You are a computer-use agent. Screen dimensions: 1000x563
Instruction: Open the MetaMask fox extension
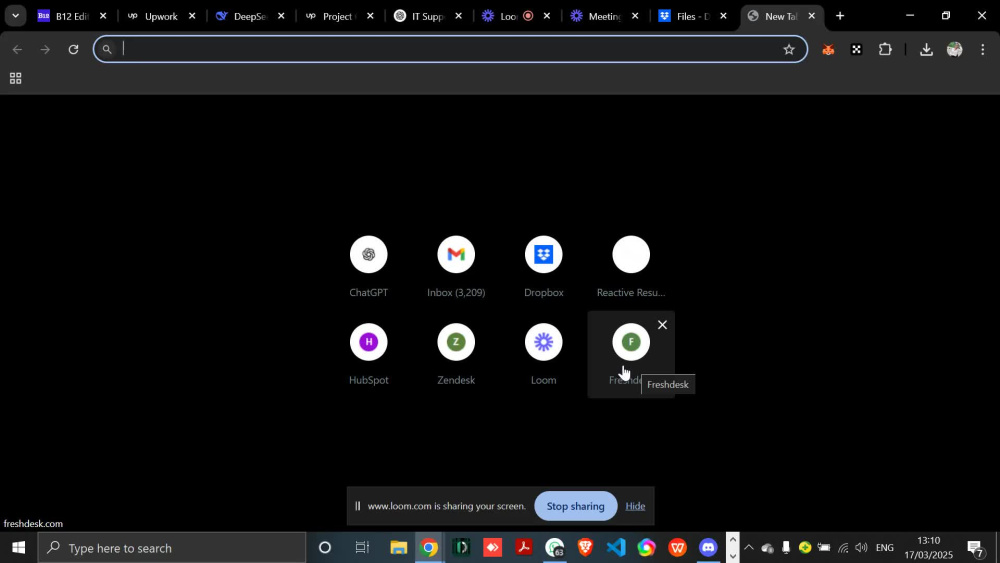[828, 49]
